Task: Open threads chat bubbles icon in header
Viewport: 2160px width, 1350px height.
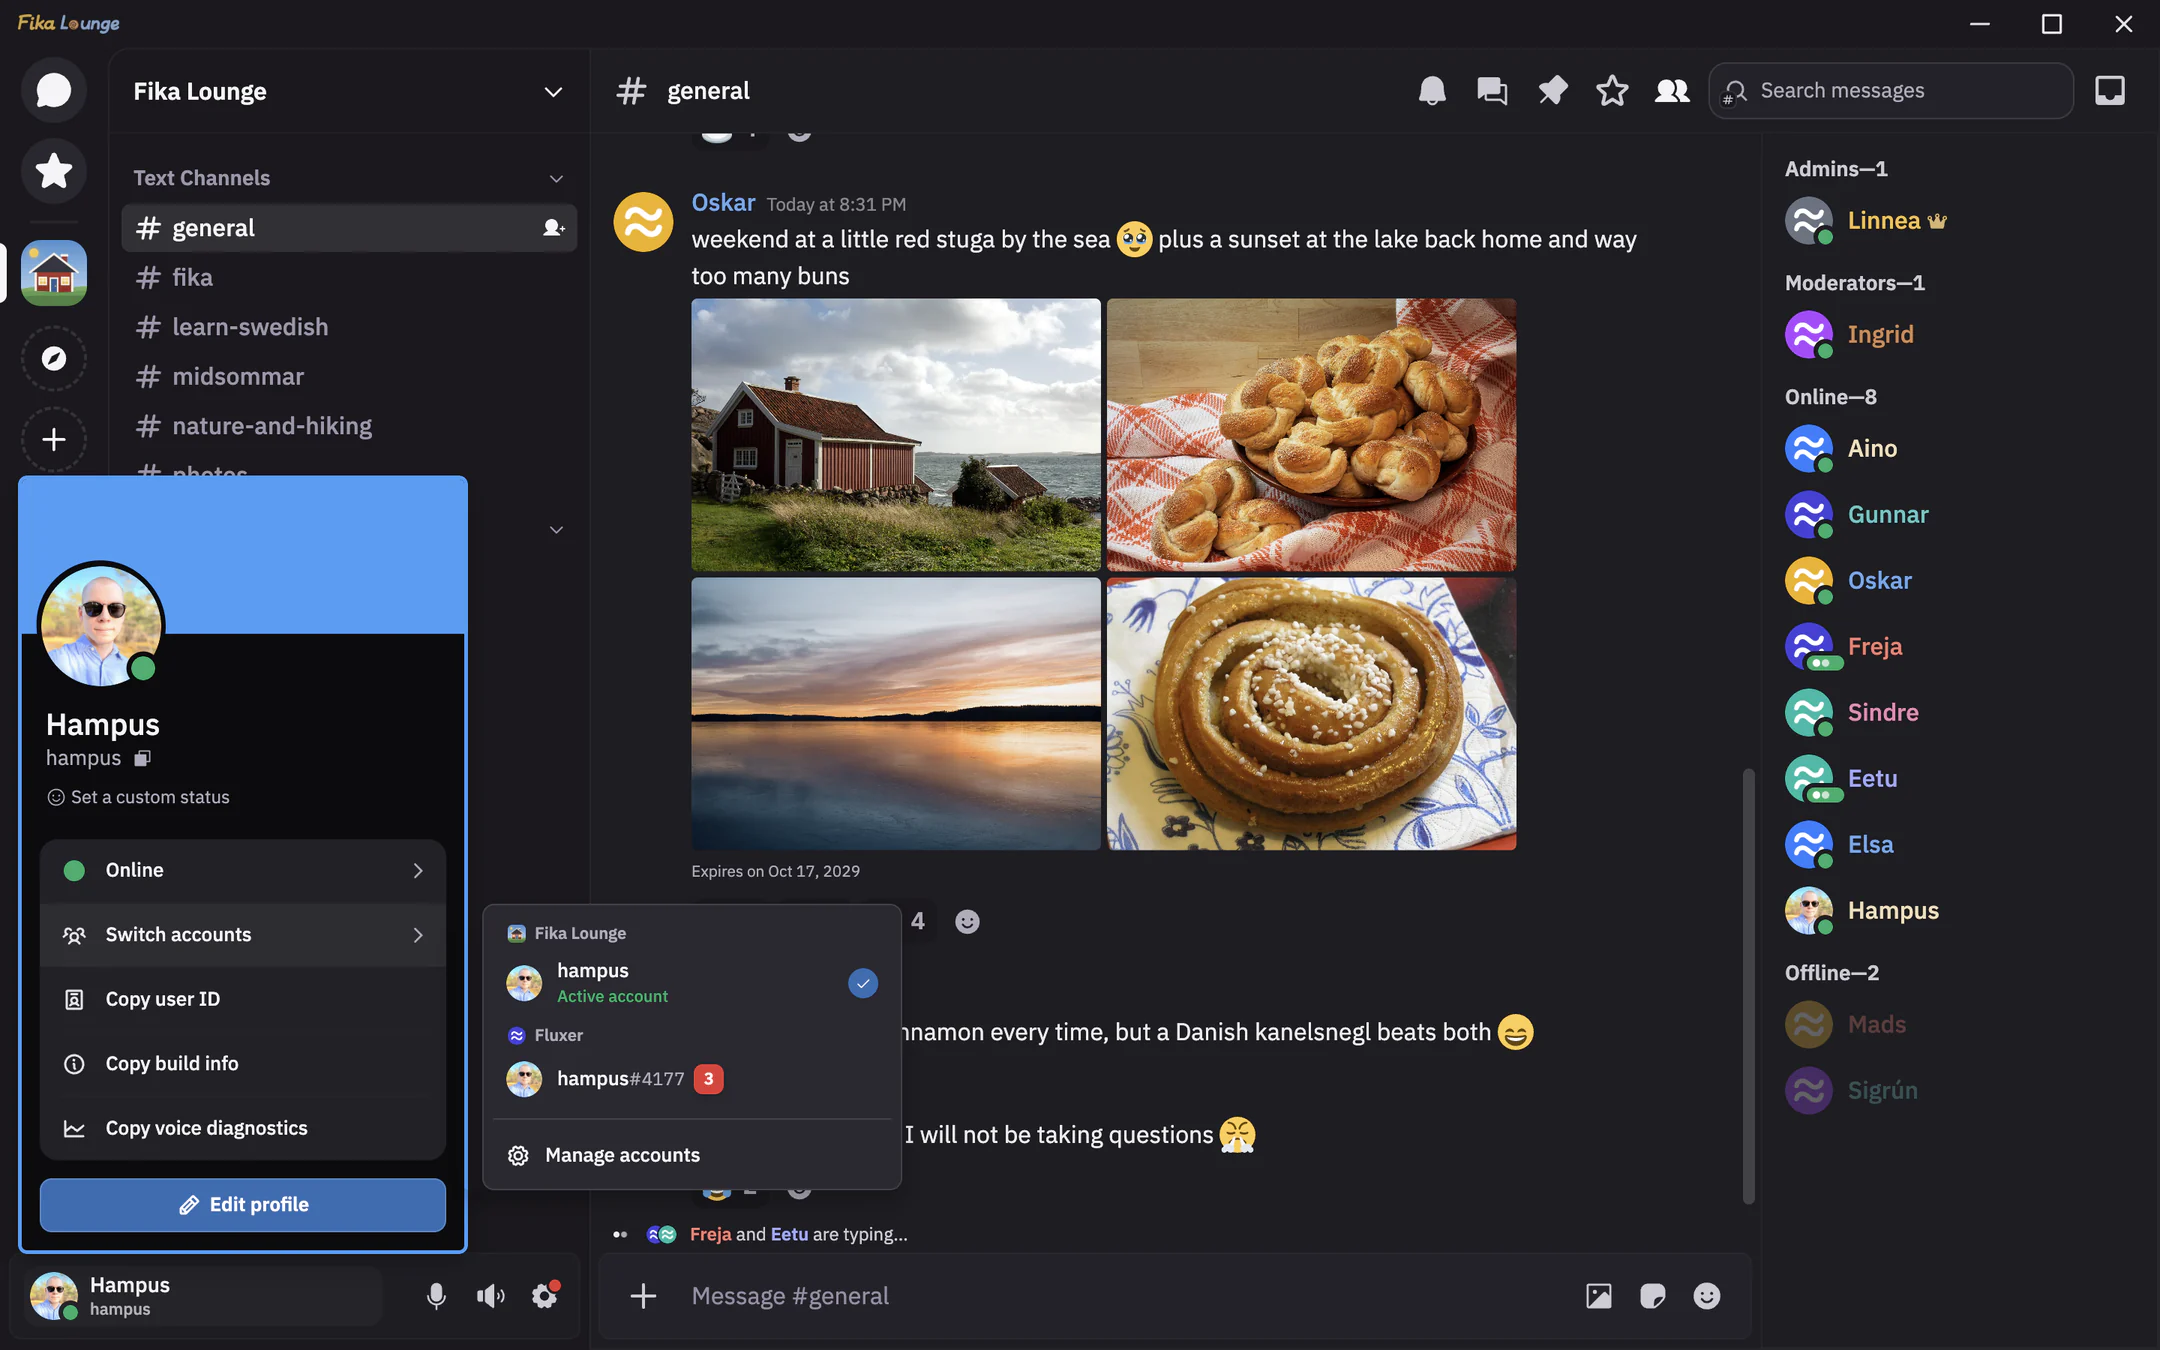Action: point(1492,91)
